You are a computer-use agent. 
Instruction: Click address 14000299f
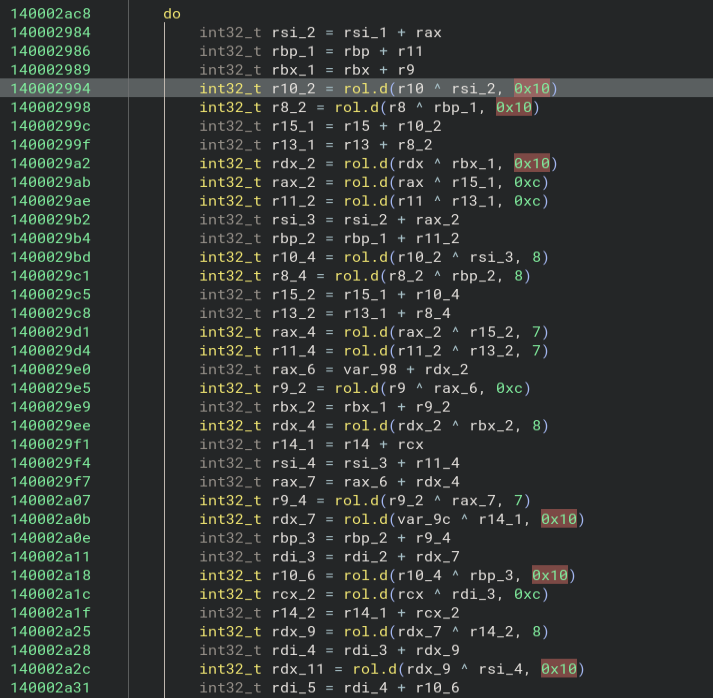[50, 145]
